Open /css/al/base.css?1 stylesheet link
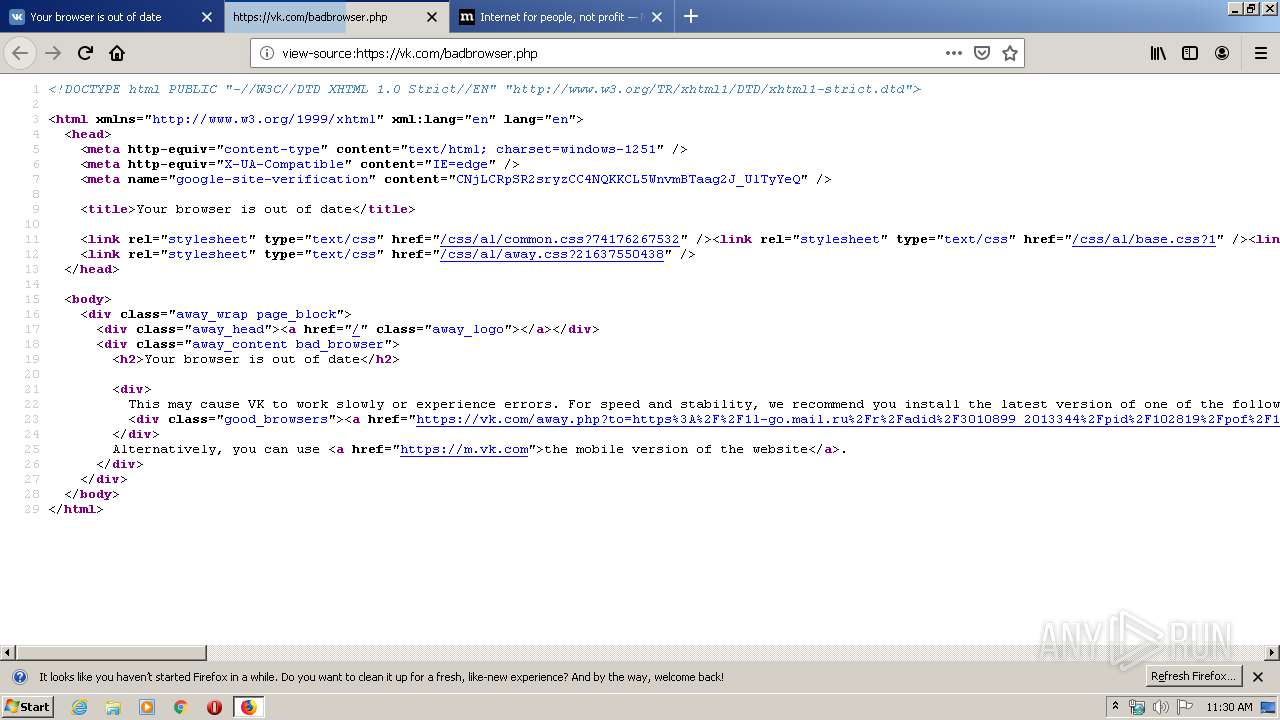 pyautogui.click(x=1144, y=239)
